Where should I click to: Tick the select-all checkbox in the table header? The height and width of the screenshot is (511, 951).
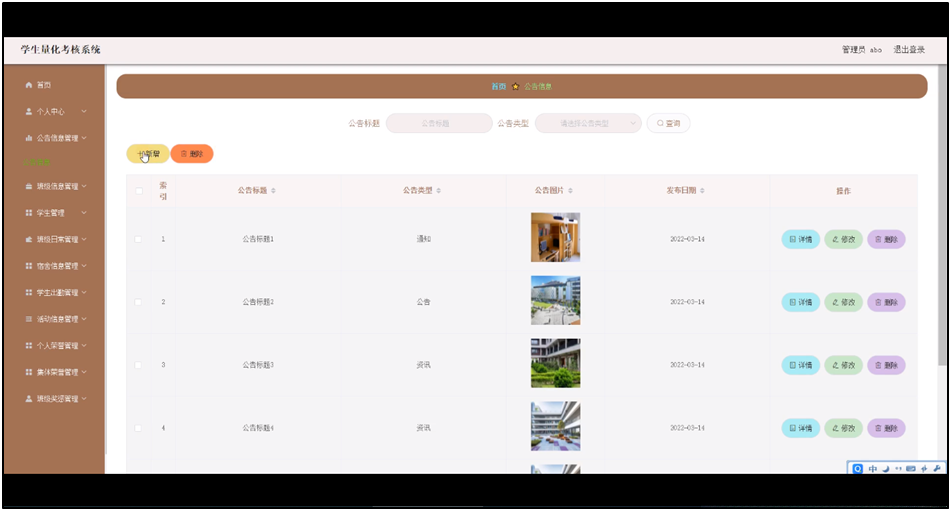coord(139,190)
